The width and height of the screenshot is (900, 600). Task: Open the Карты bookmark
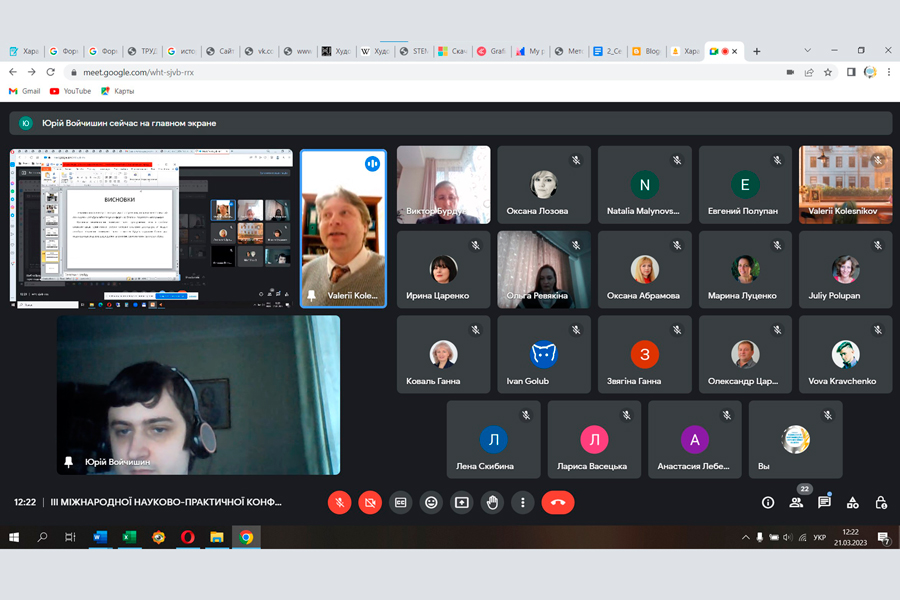coord(118,91)
